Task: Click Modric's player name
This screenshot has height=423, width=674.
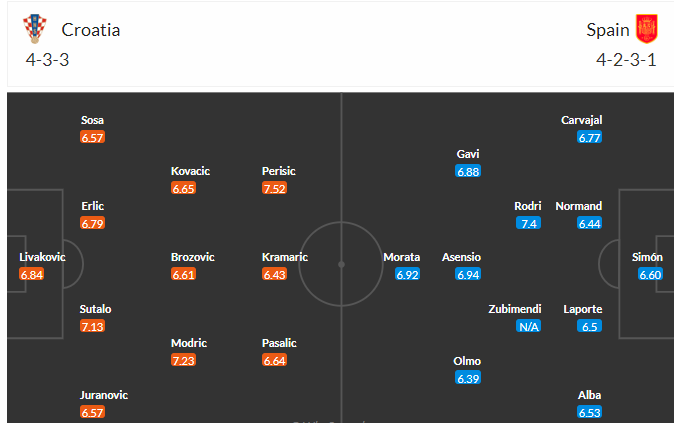Action: pos(190,343)
